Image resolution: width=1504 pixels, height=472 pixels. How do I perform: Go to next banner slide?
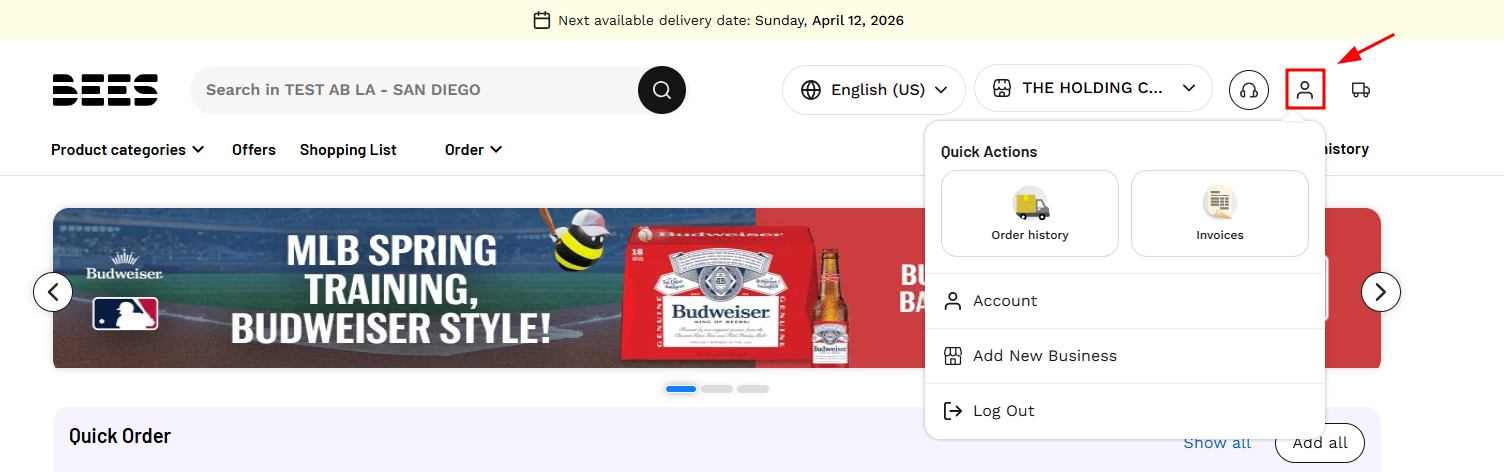[1381, 292]
